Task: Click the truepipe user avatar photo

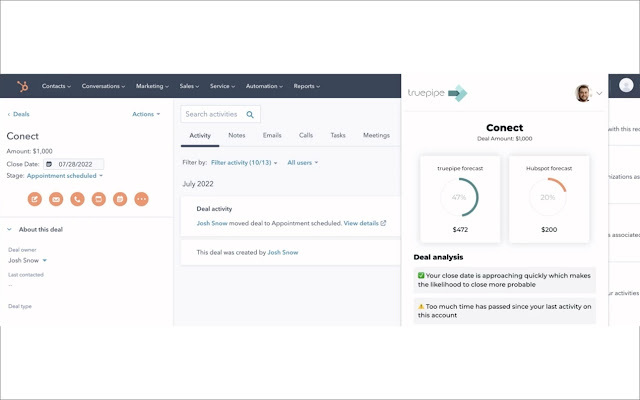Action: 583,93
